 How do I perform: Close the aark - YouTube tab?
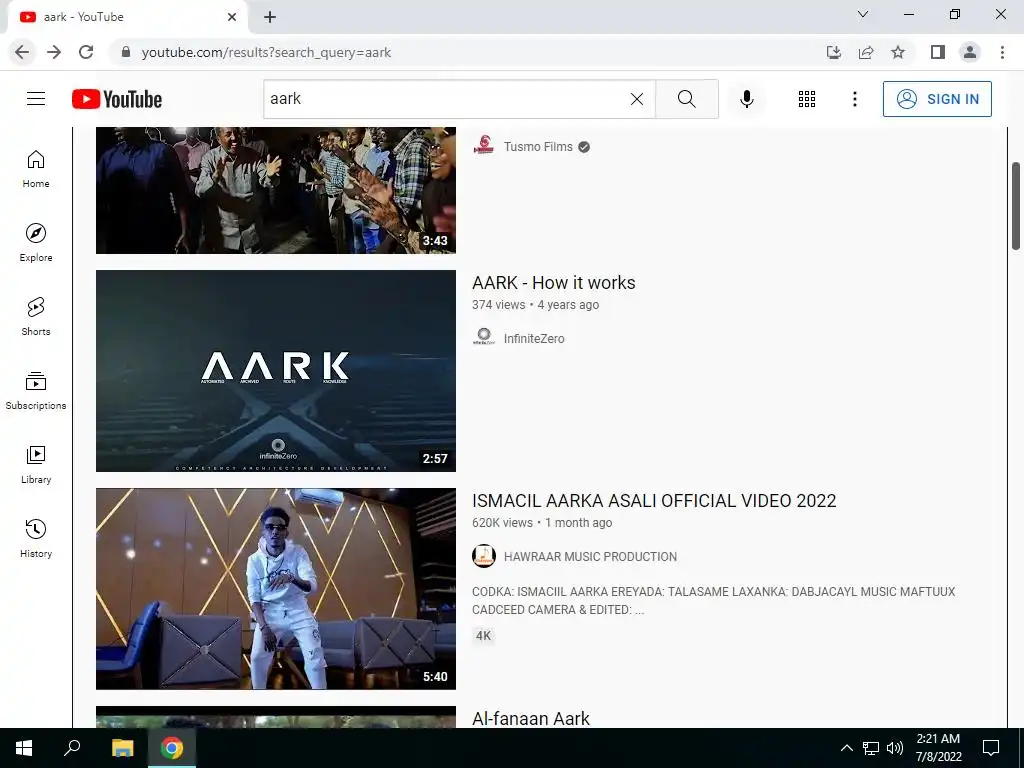point(232,17)
